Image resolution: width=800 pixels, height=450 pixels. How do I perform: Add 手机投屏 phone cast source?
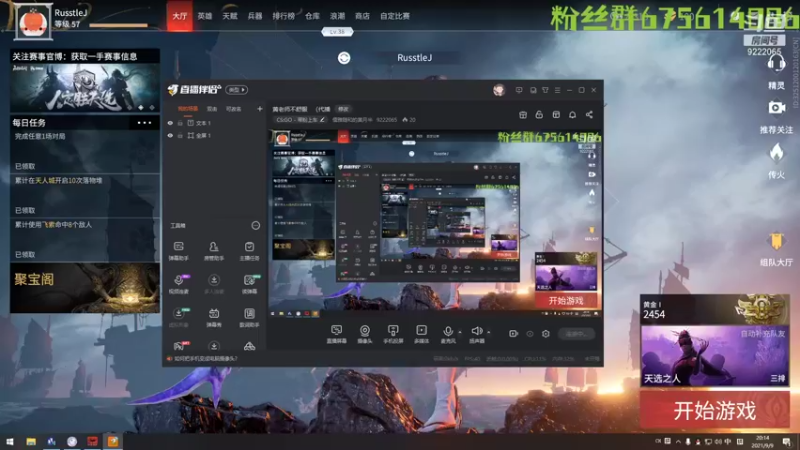(393, 334)
